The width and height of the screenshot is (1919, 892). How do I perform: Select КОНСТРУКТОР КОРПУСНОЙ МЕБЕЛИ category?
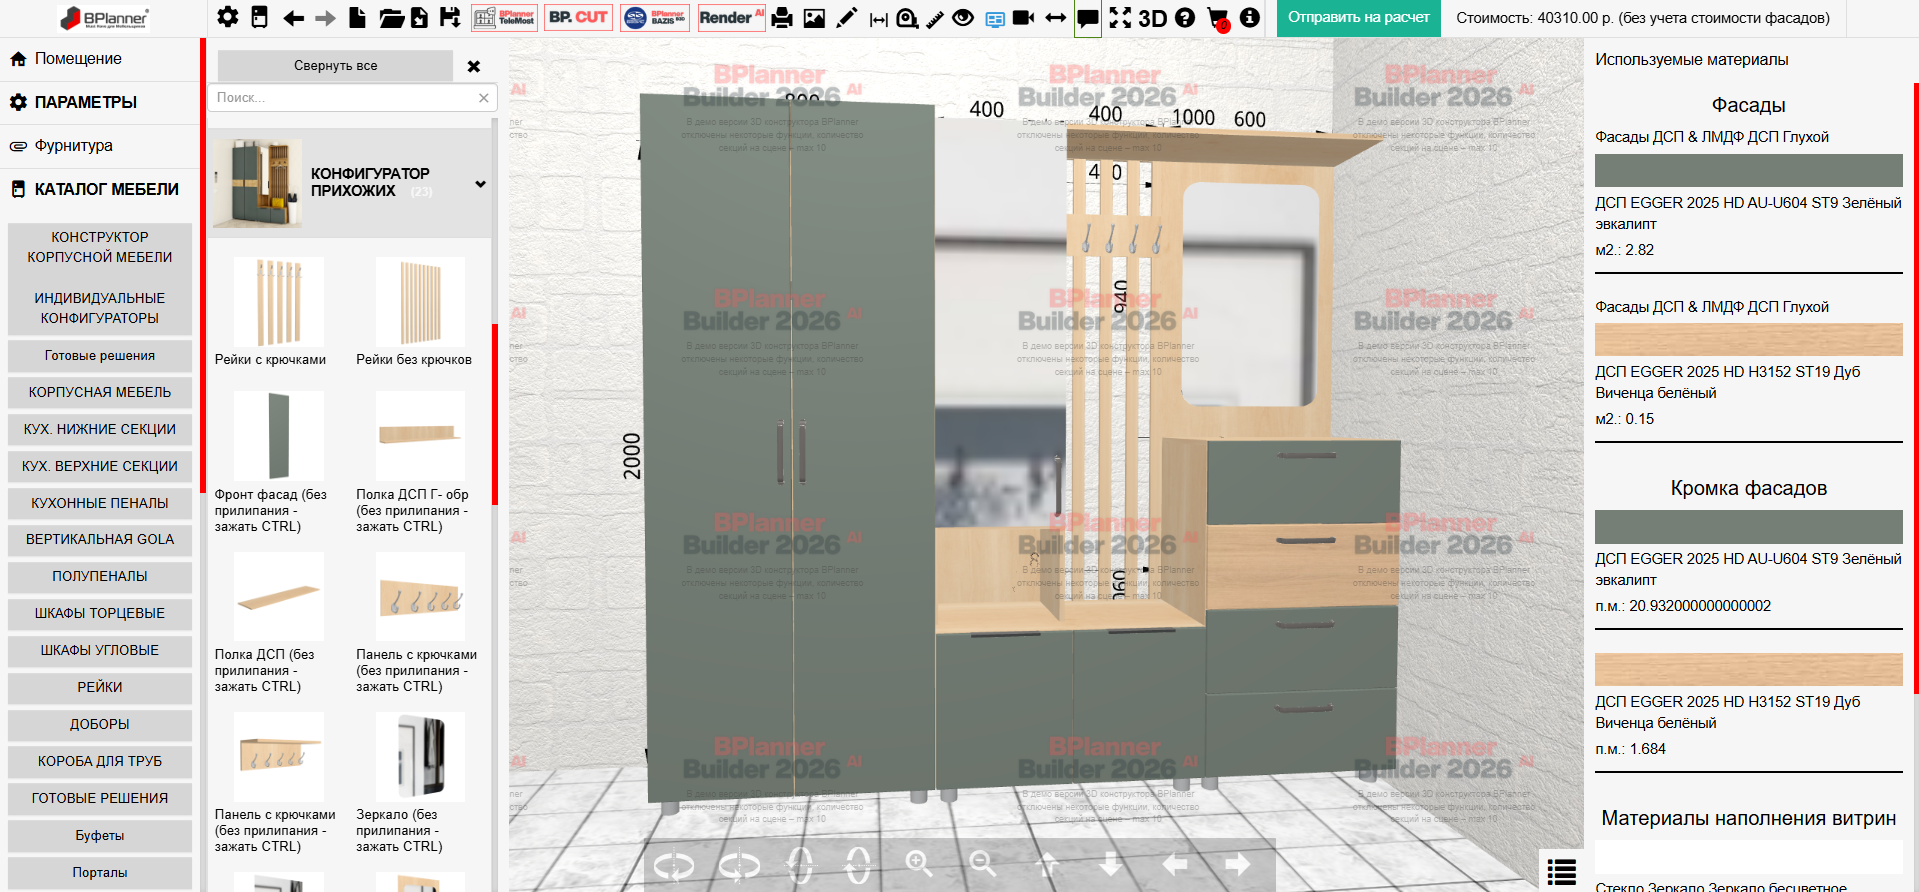coord(100,247)
